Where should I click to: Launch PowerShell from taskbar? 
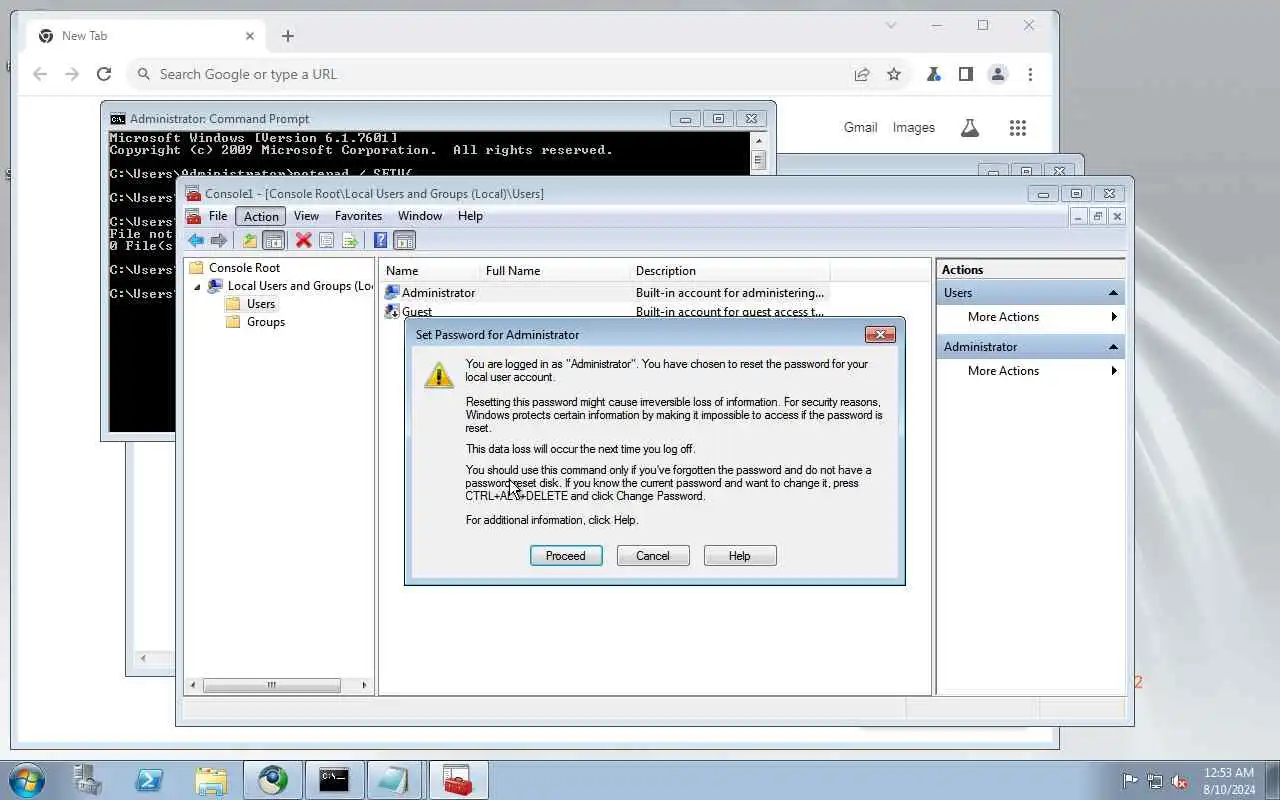[149, 780]
